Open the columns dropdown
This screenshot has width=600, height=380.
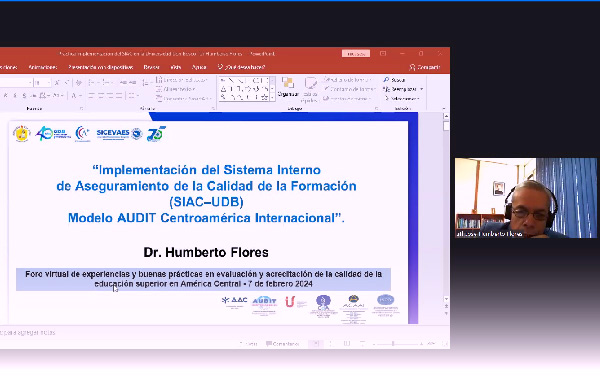(x=133, y=95)
